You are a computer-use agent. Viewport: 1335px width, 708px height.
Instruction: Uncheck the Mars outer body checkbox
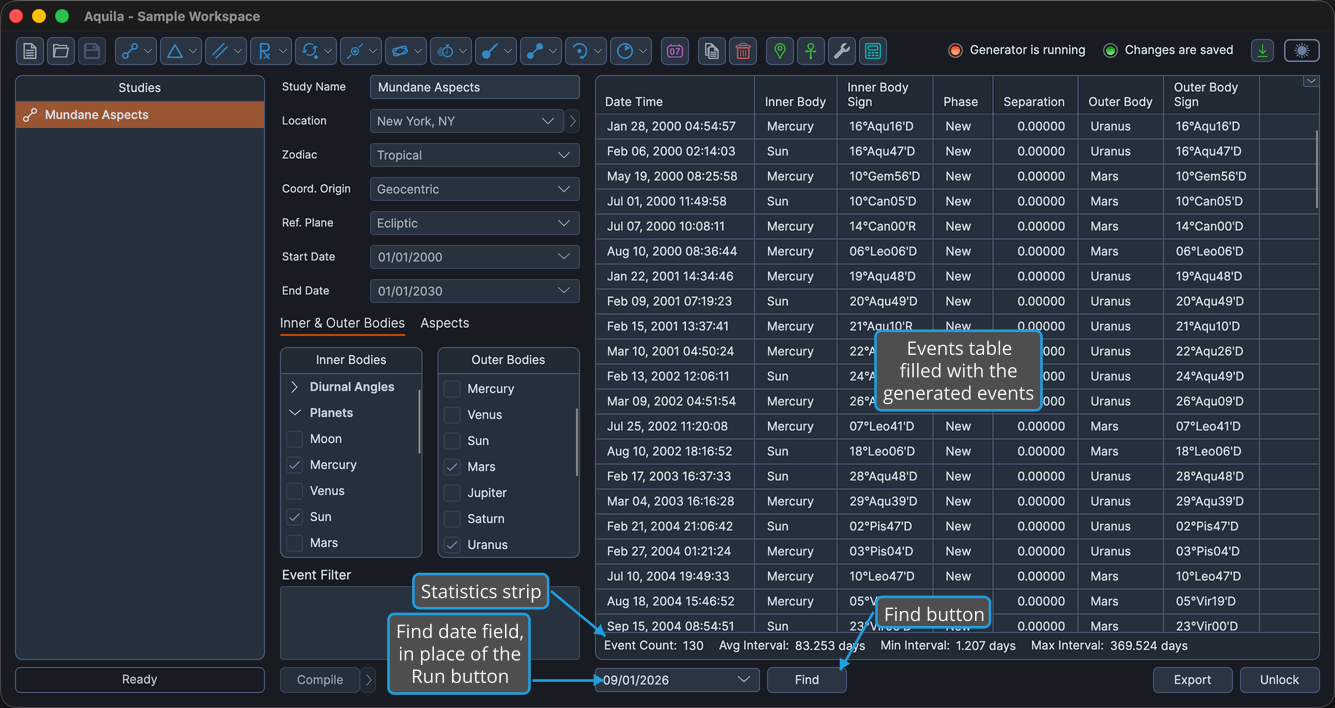tap(452, 467)
